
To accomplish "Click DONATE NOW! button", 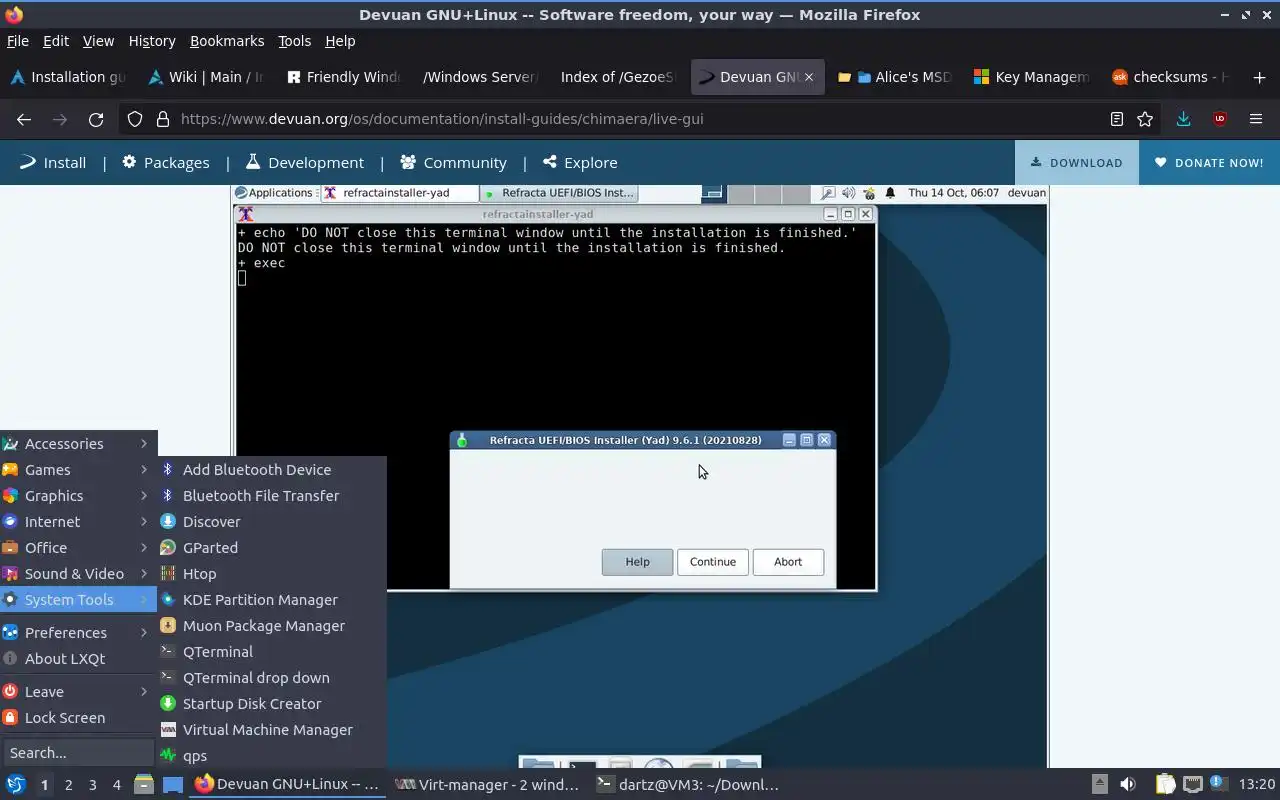I will [x=1209, y=163].
